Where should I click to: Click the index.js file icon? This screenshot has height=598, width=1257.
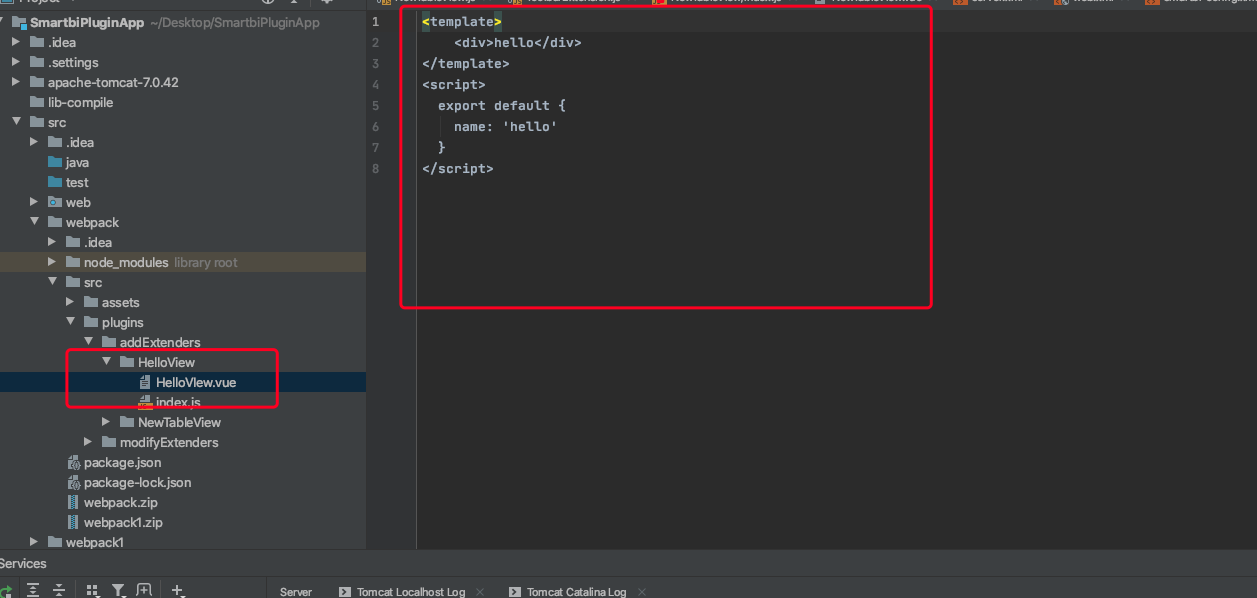(145, 402)
